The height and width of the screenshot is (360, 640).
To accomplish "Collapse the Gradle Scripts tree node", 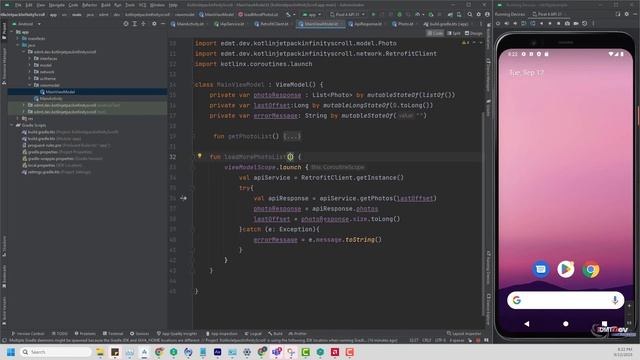I will 12,125.
